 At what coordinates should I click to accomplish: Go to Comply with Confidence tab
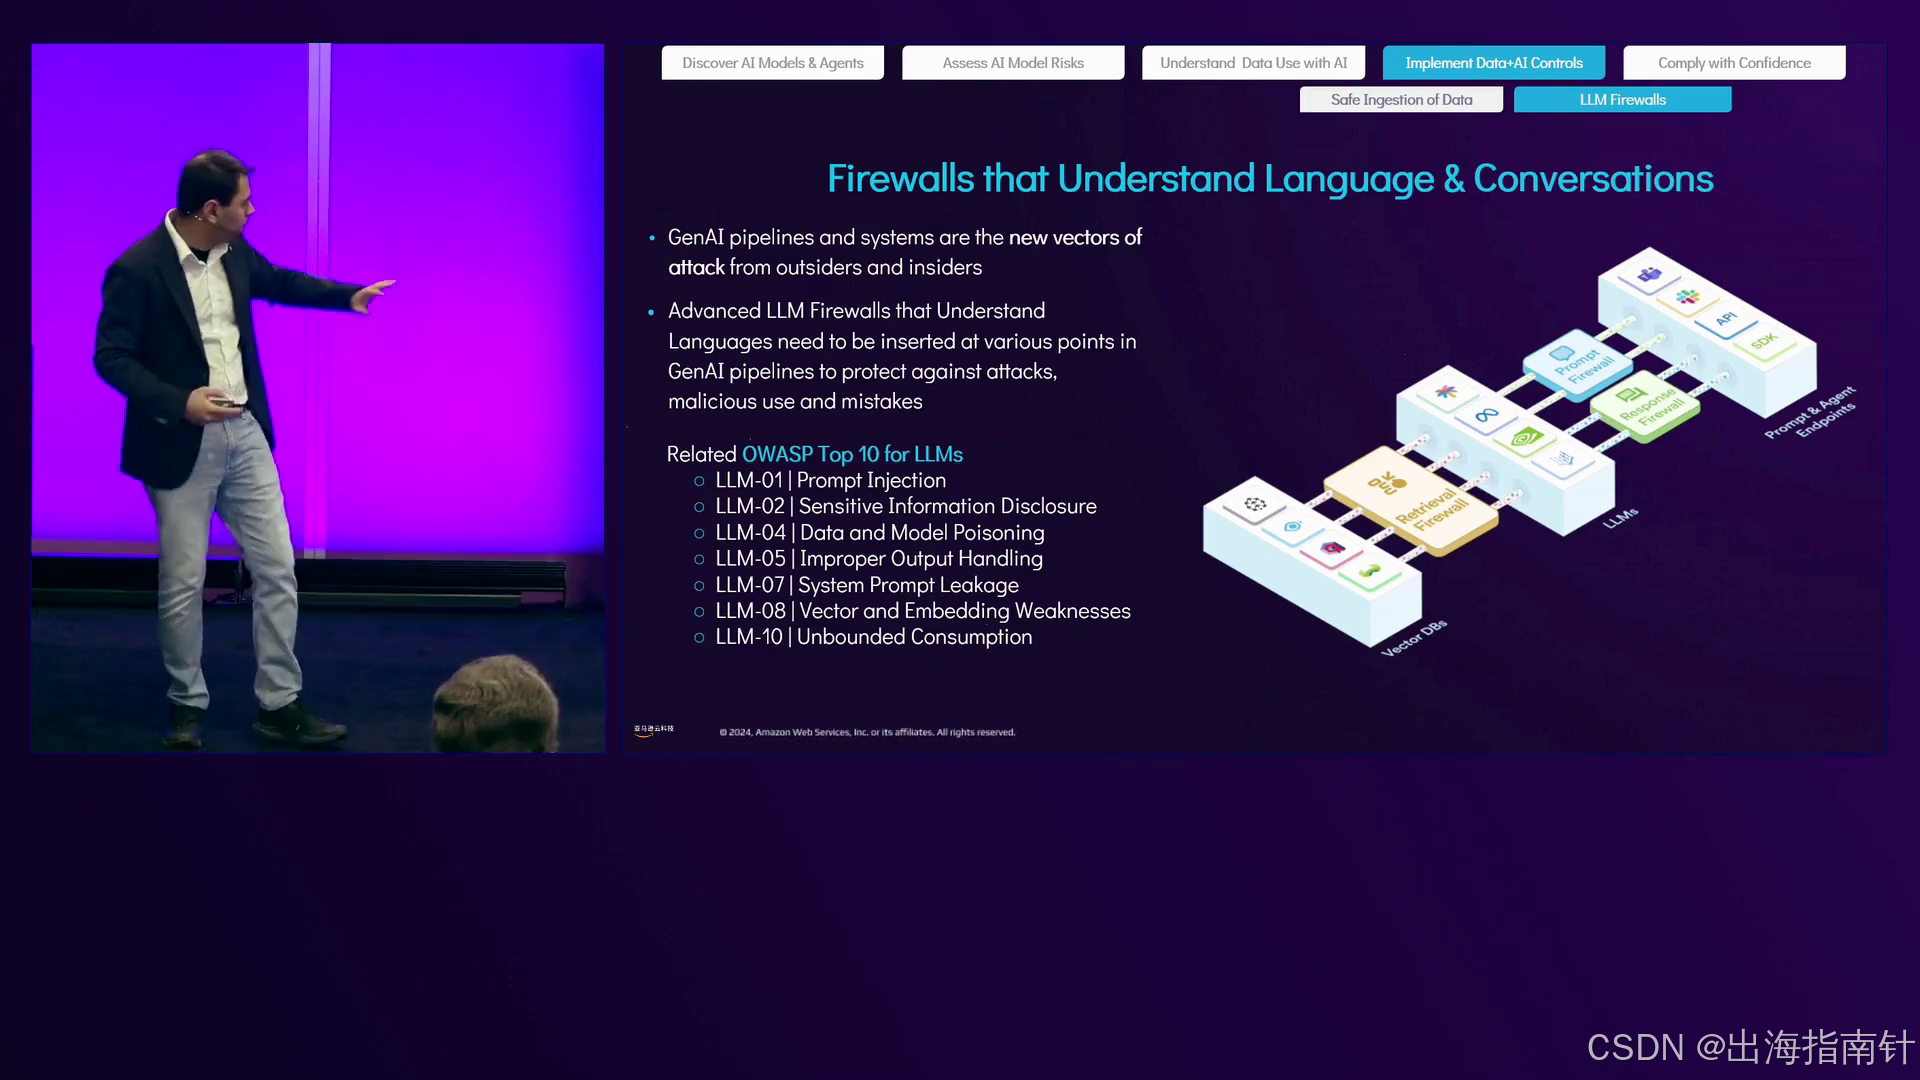coord(1734,63)
